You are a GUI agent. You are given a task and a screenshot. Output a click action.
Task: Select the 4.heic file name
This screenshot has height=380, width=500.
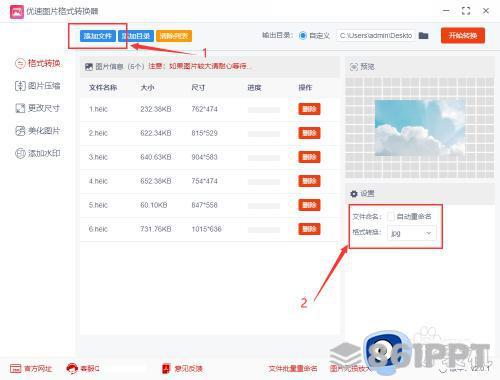(x=98, y=181)
